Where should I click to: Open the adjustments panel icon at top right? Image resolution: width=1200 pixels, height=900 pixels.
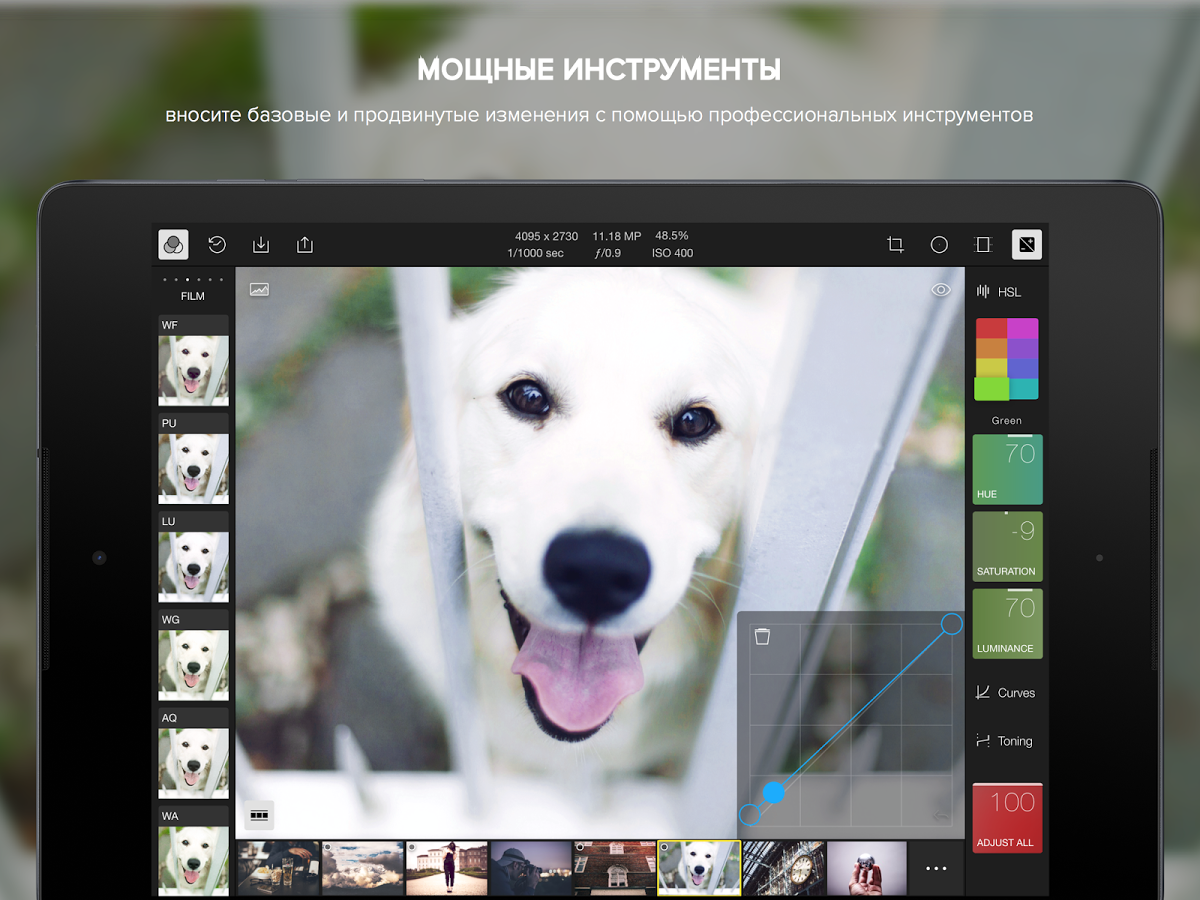pos(1026,245)
